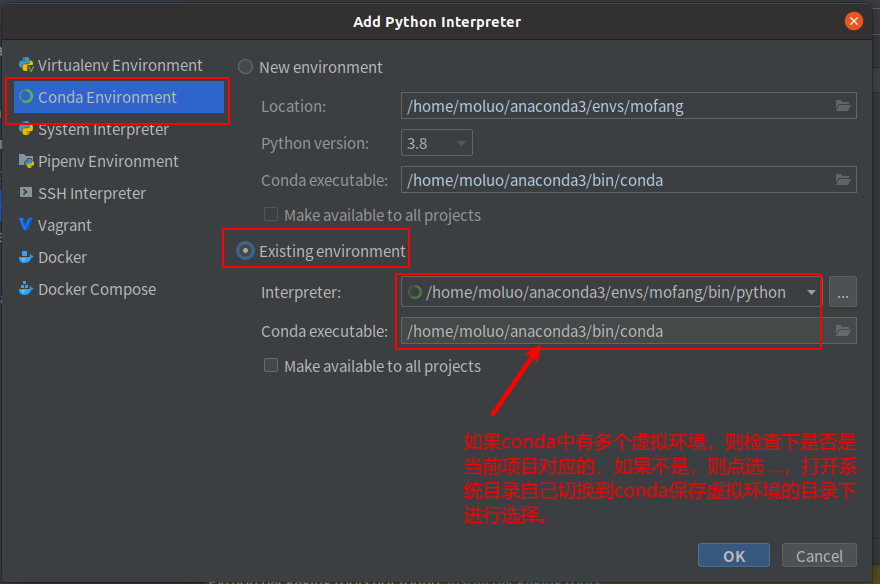The height and width of the screenshot is (584, 880).
Task: Click the Cancel button
Action: coord(819,555)
